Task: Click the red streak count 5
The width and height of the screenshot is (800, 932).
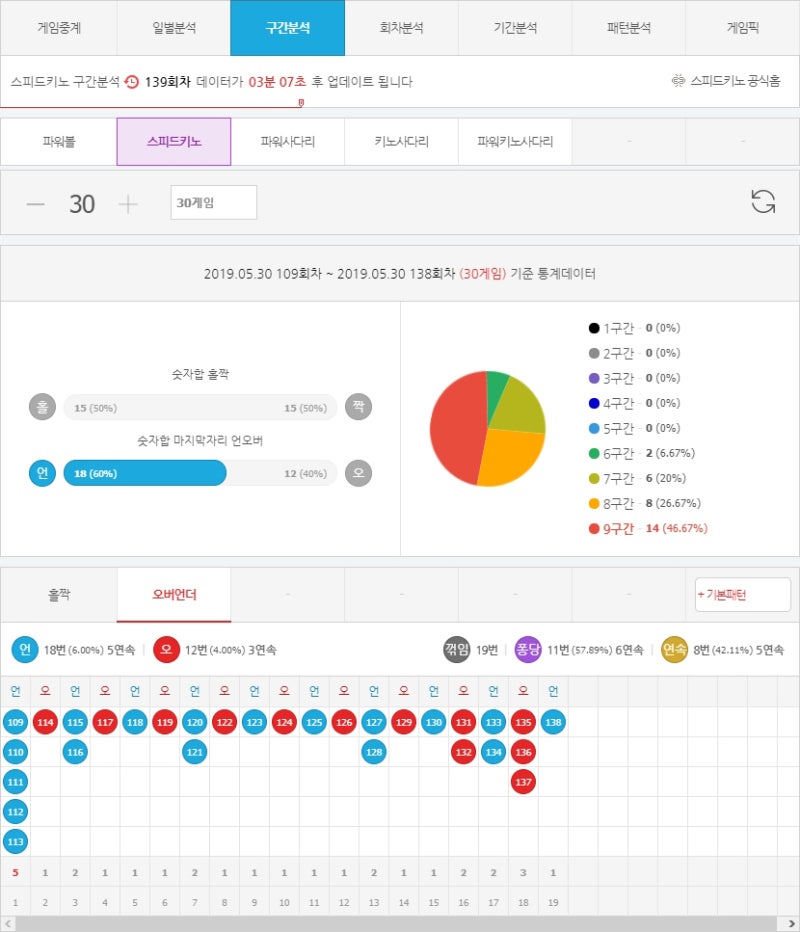Action: 15,873
